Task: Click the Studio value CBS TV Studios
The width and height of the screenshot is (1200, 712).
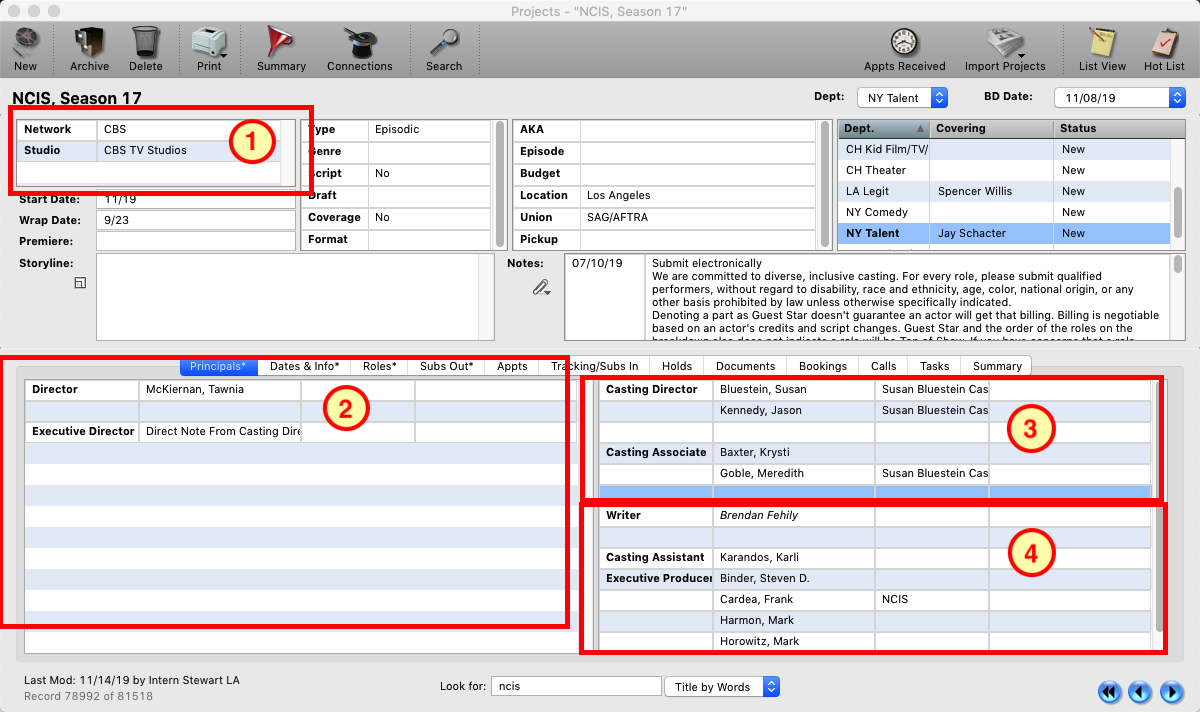Action: [x=145, y=150]
